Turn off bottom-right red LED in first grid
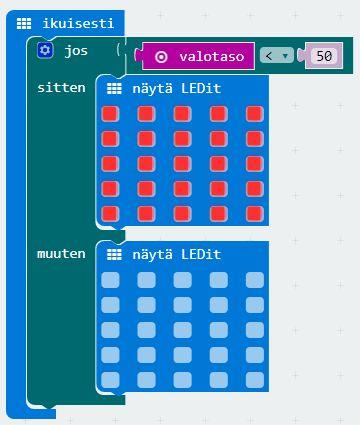The width and height of the screenshot is (360, 425). (255, 214)
